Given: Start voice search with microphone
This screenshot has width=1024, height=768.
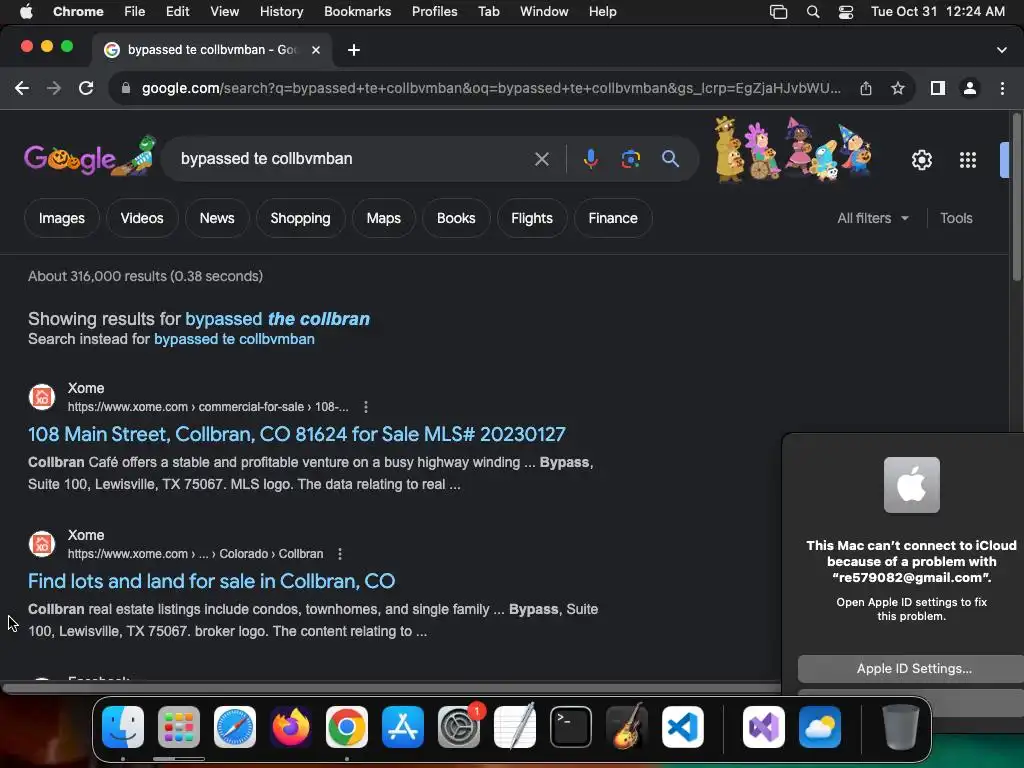Looking at the screenshot, I should (x=590, y=159).
